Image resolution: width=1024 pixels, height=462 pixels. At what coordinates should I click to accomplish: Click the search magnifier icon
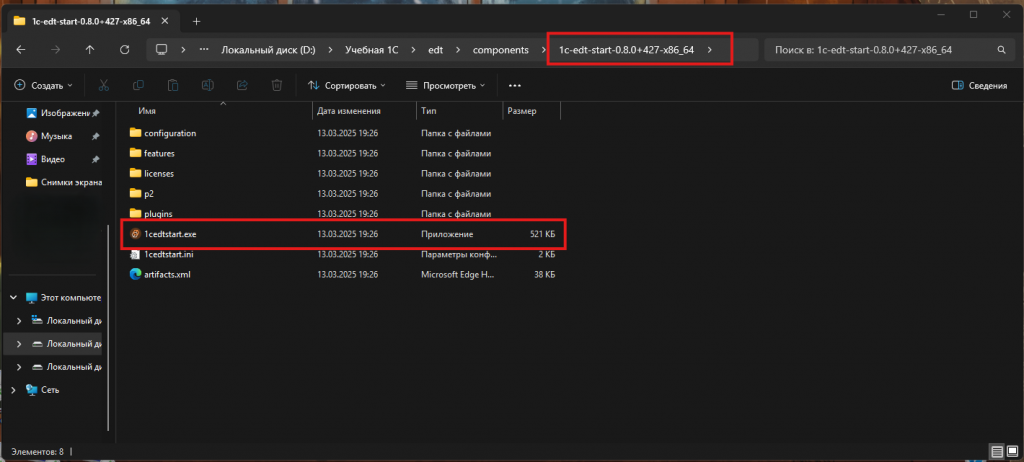1001,50
